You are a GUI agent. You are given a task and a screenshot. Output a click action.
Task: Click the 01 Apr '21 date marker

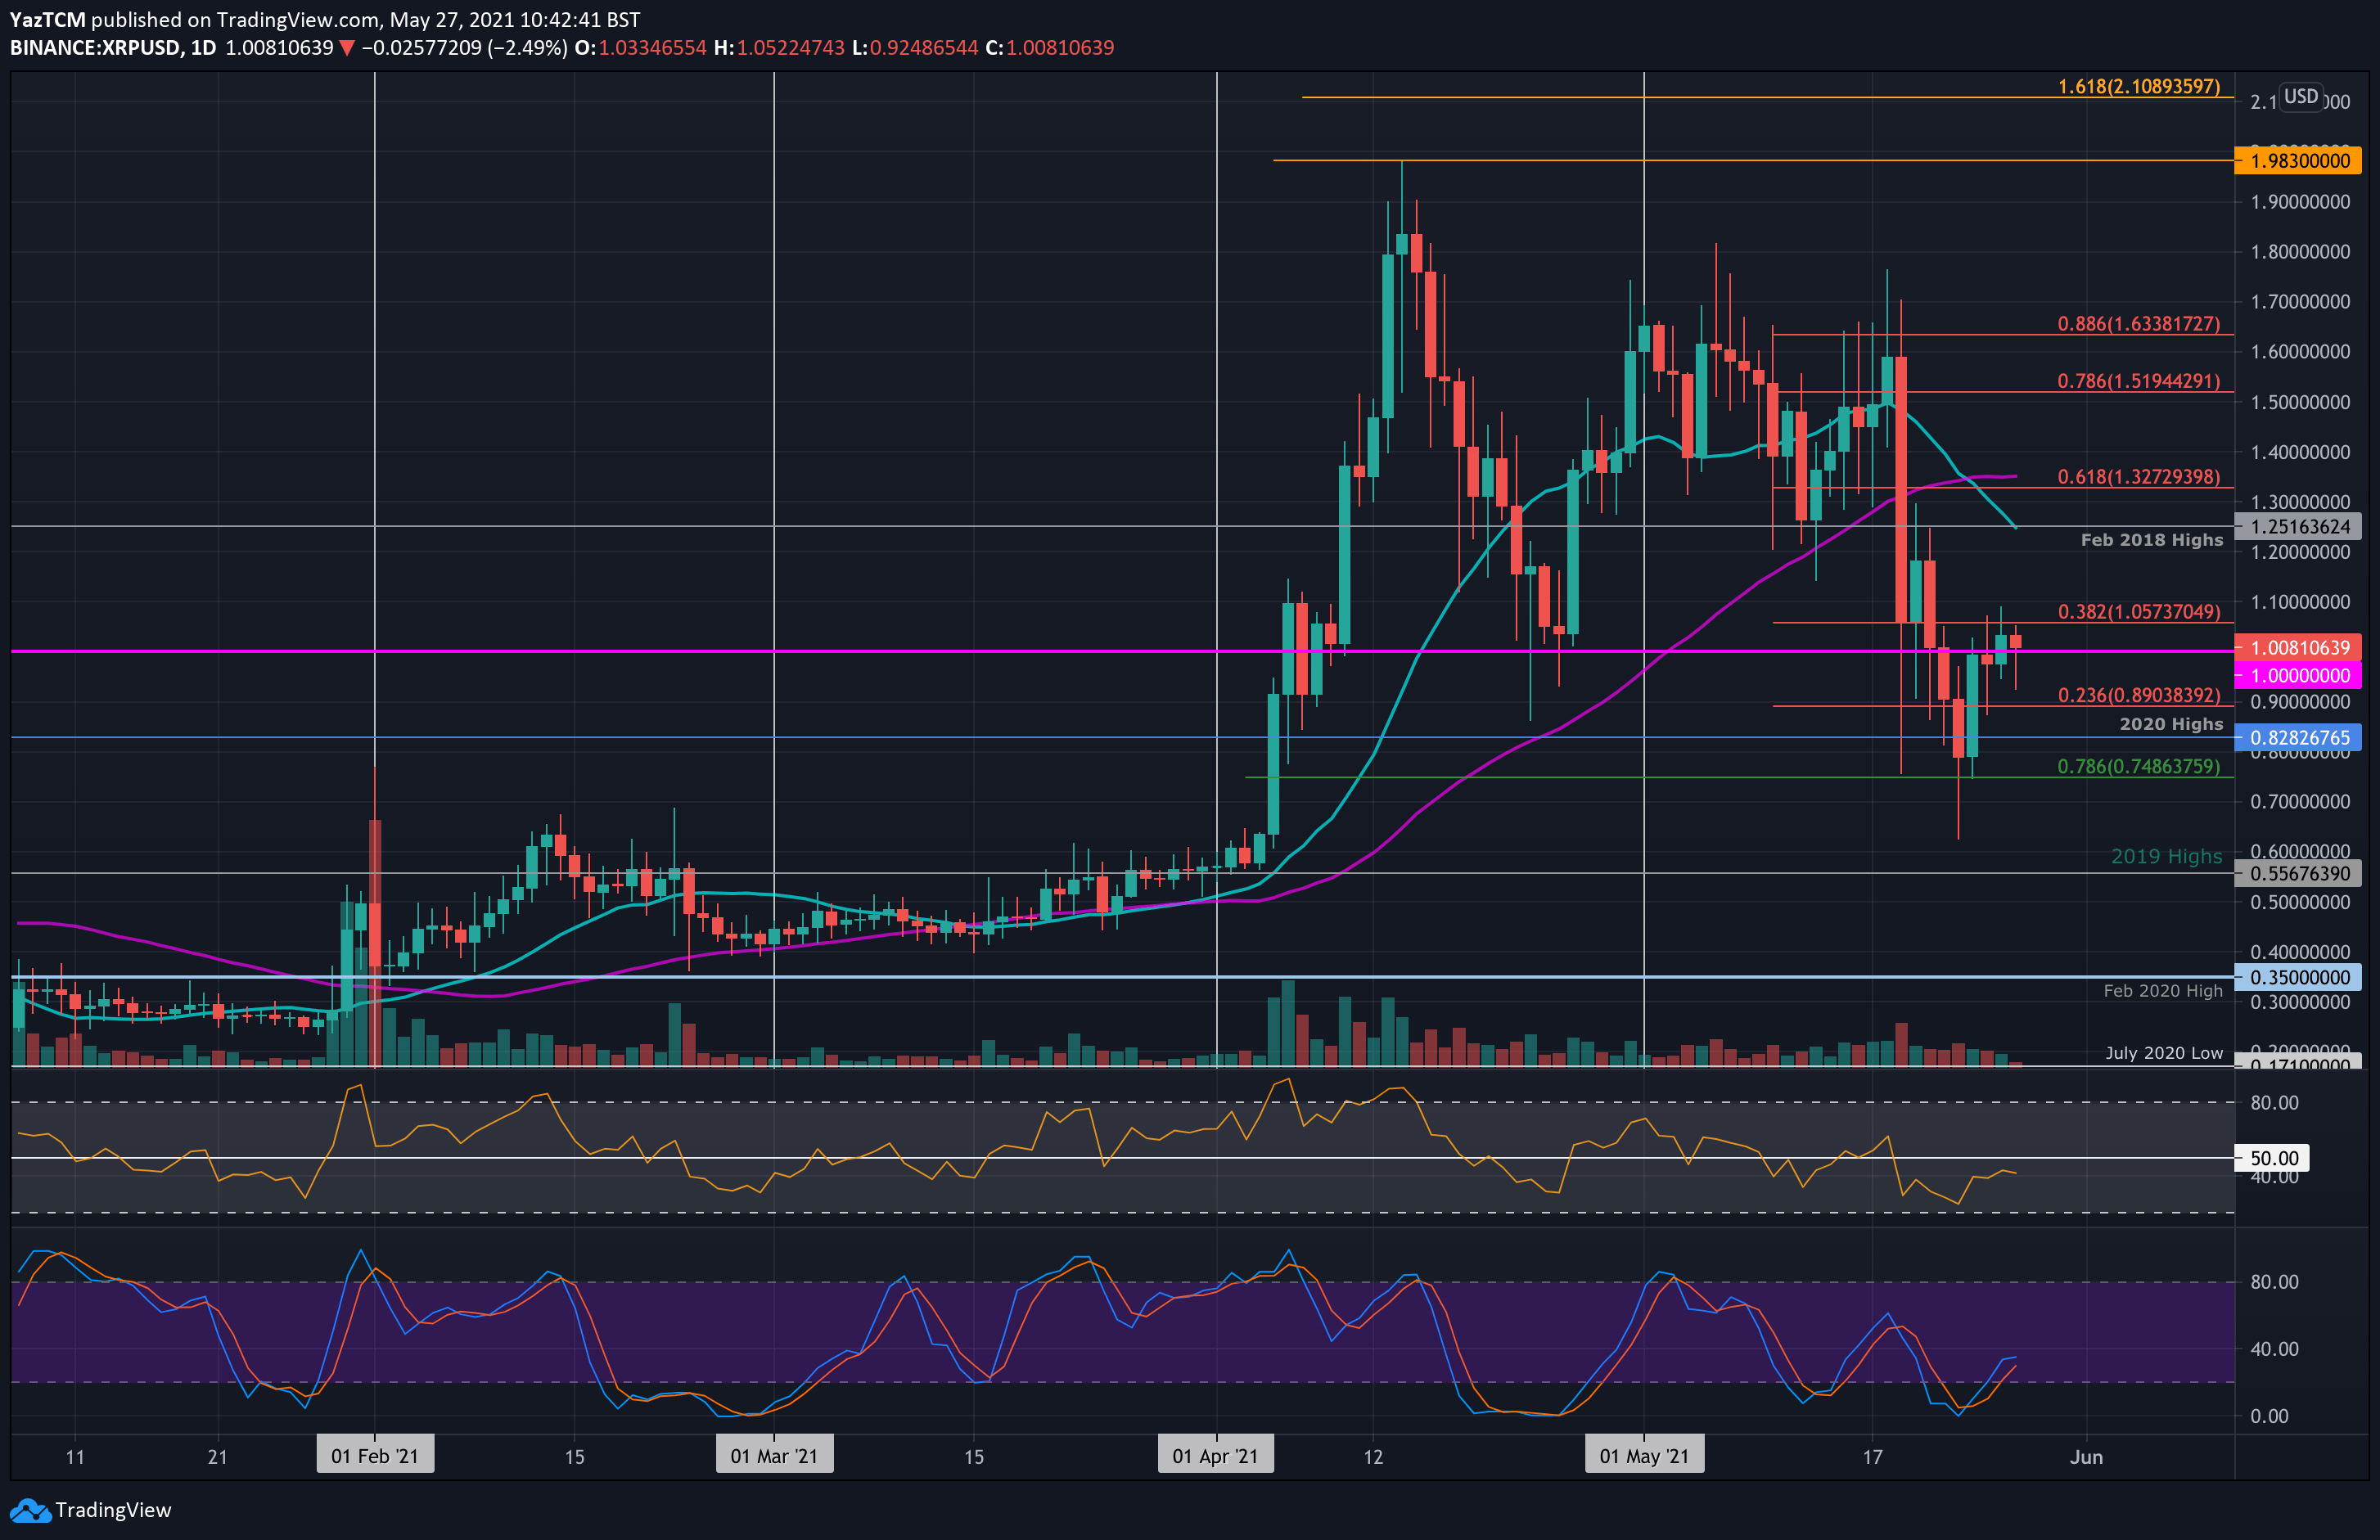(1216, 1456)
